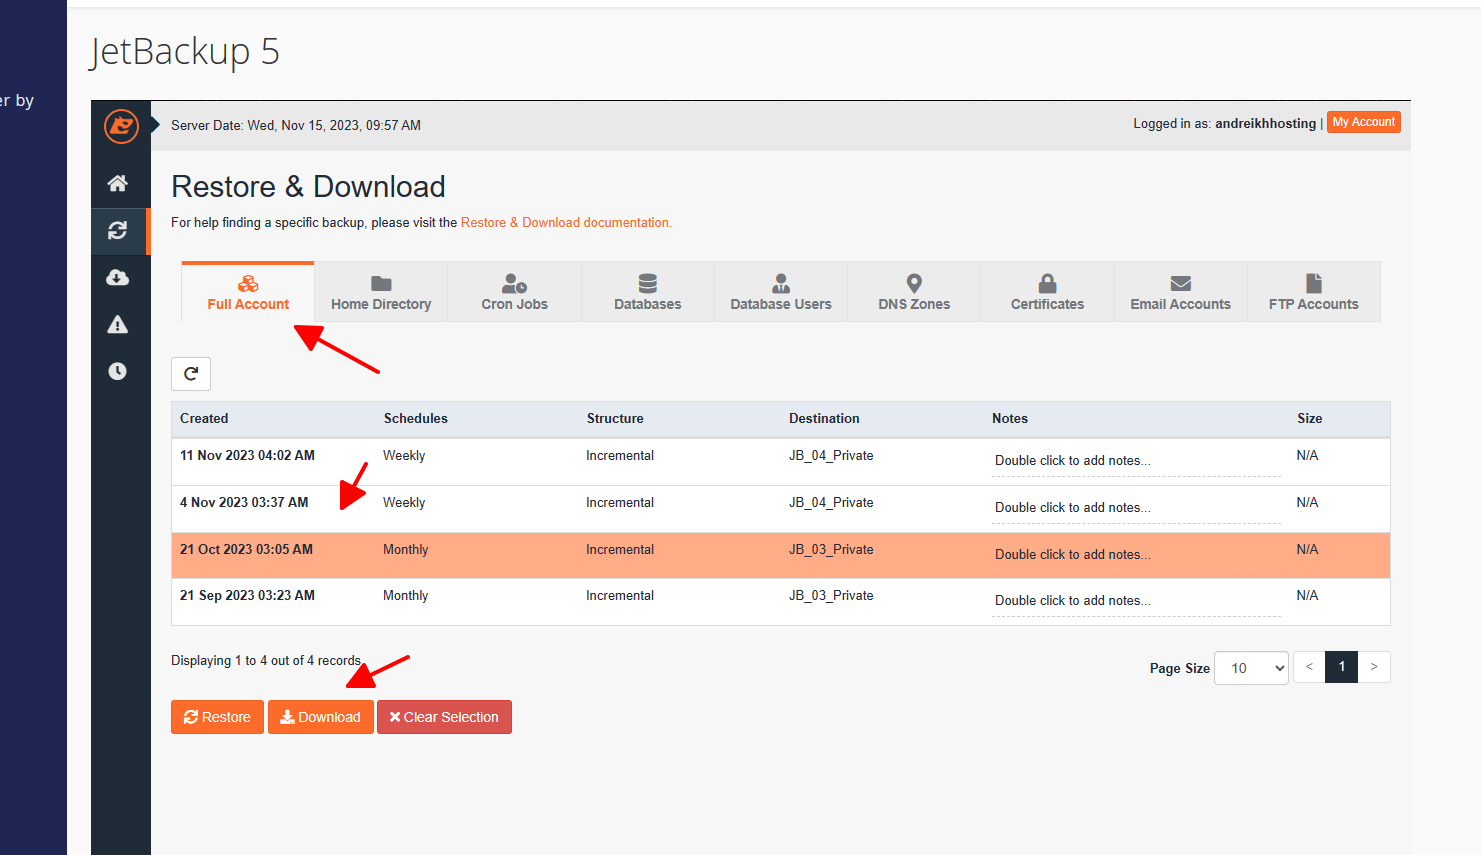
Task: Switch to the DNS Zones tab
Action: tap(914, 292)
